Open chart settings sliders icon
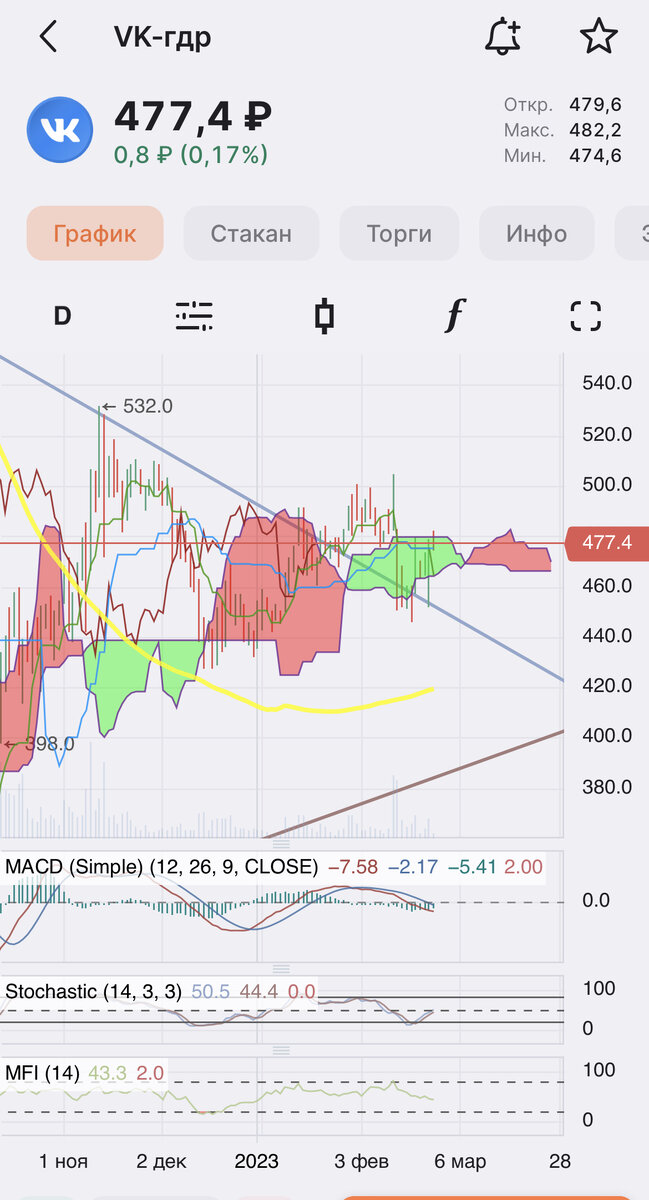 [194, 316]
